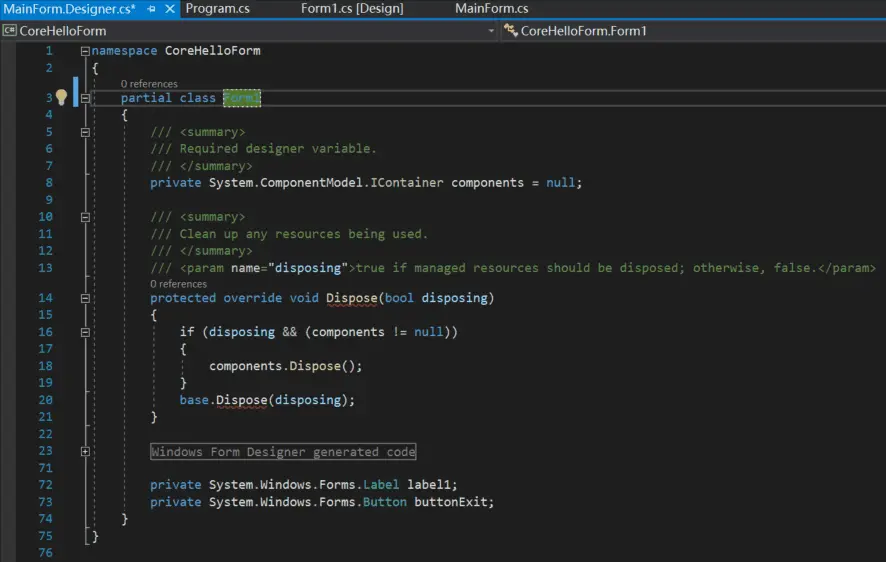Click the 'Button' type on line 73
This screenshot has height=562, width=886.
coord(384,502)
